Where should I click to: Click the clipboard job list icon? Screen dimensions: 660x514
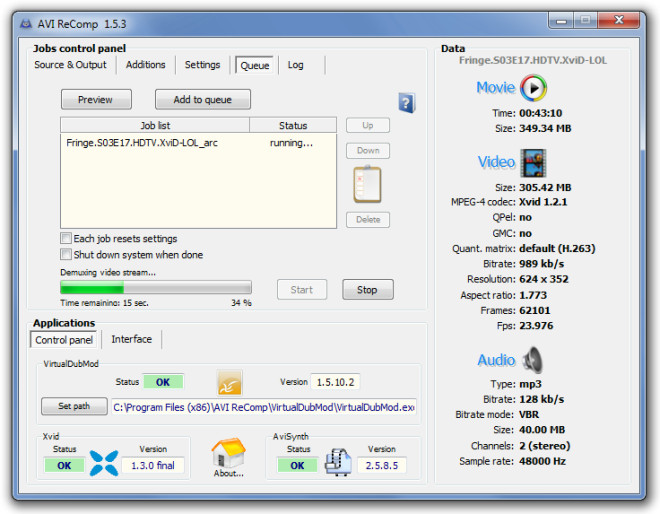pyautogui.click(x=367, y=184)
